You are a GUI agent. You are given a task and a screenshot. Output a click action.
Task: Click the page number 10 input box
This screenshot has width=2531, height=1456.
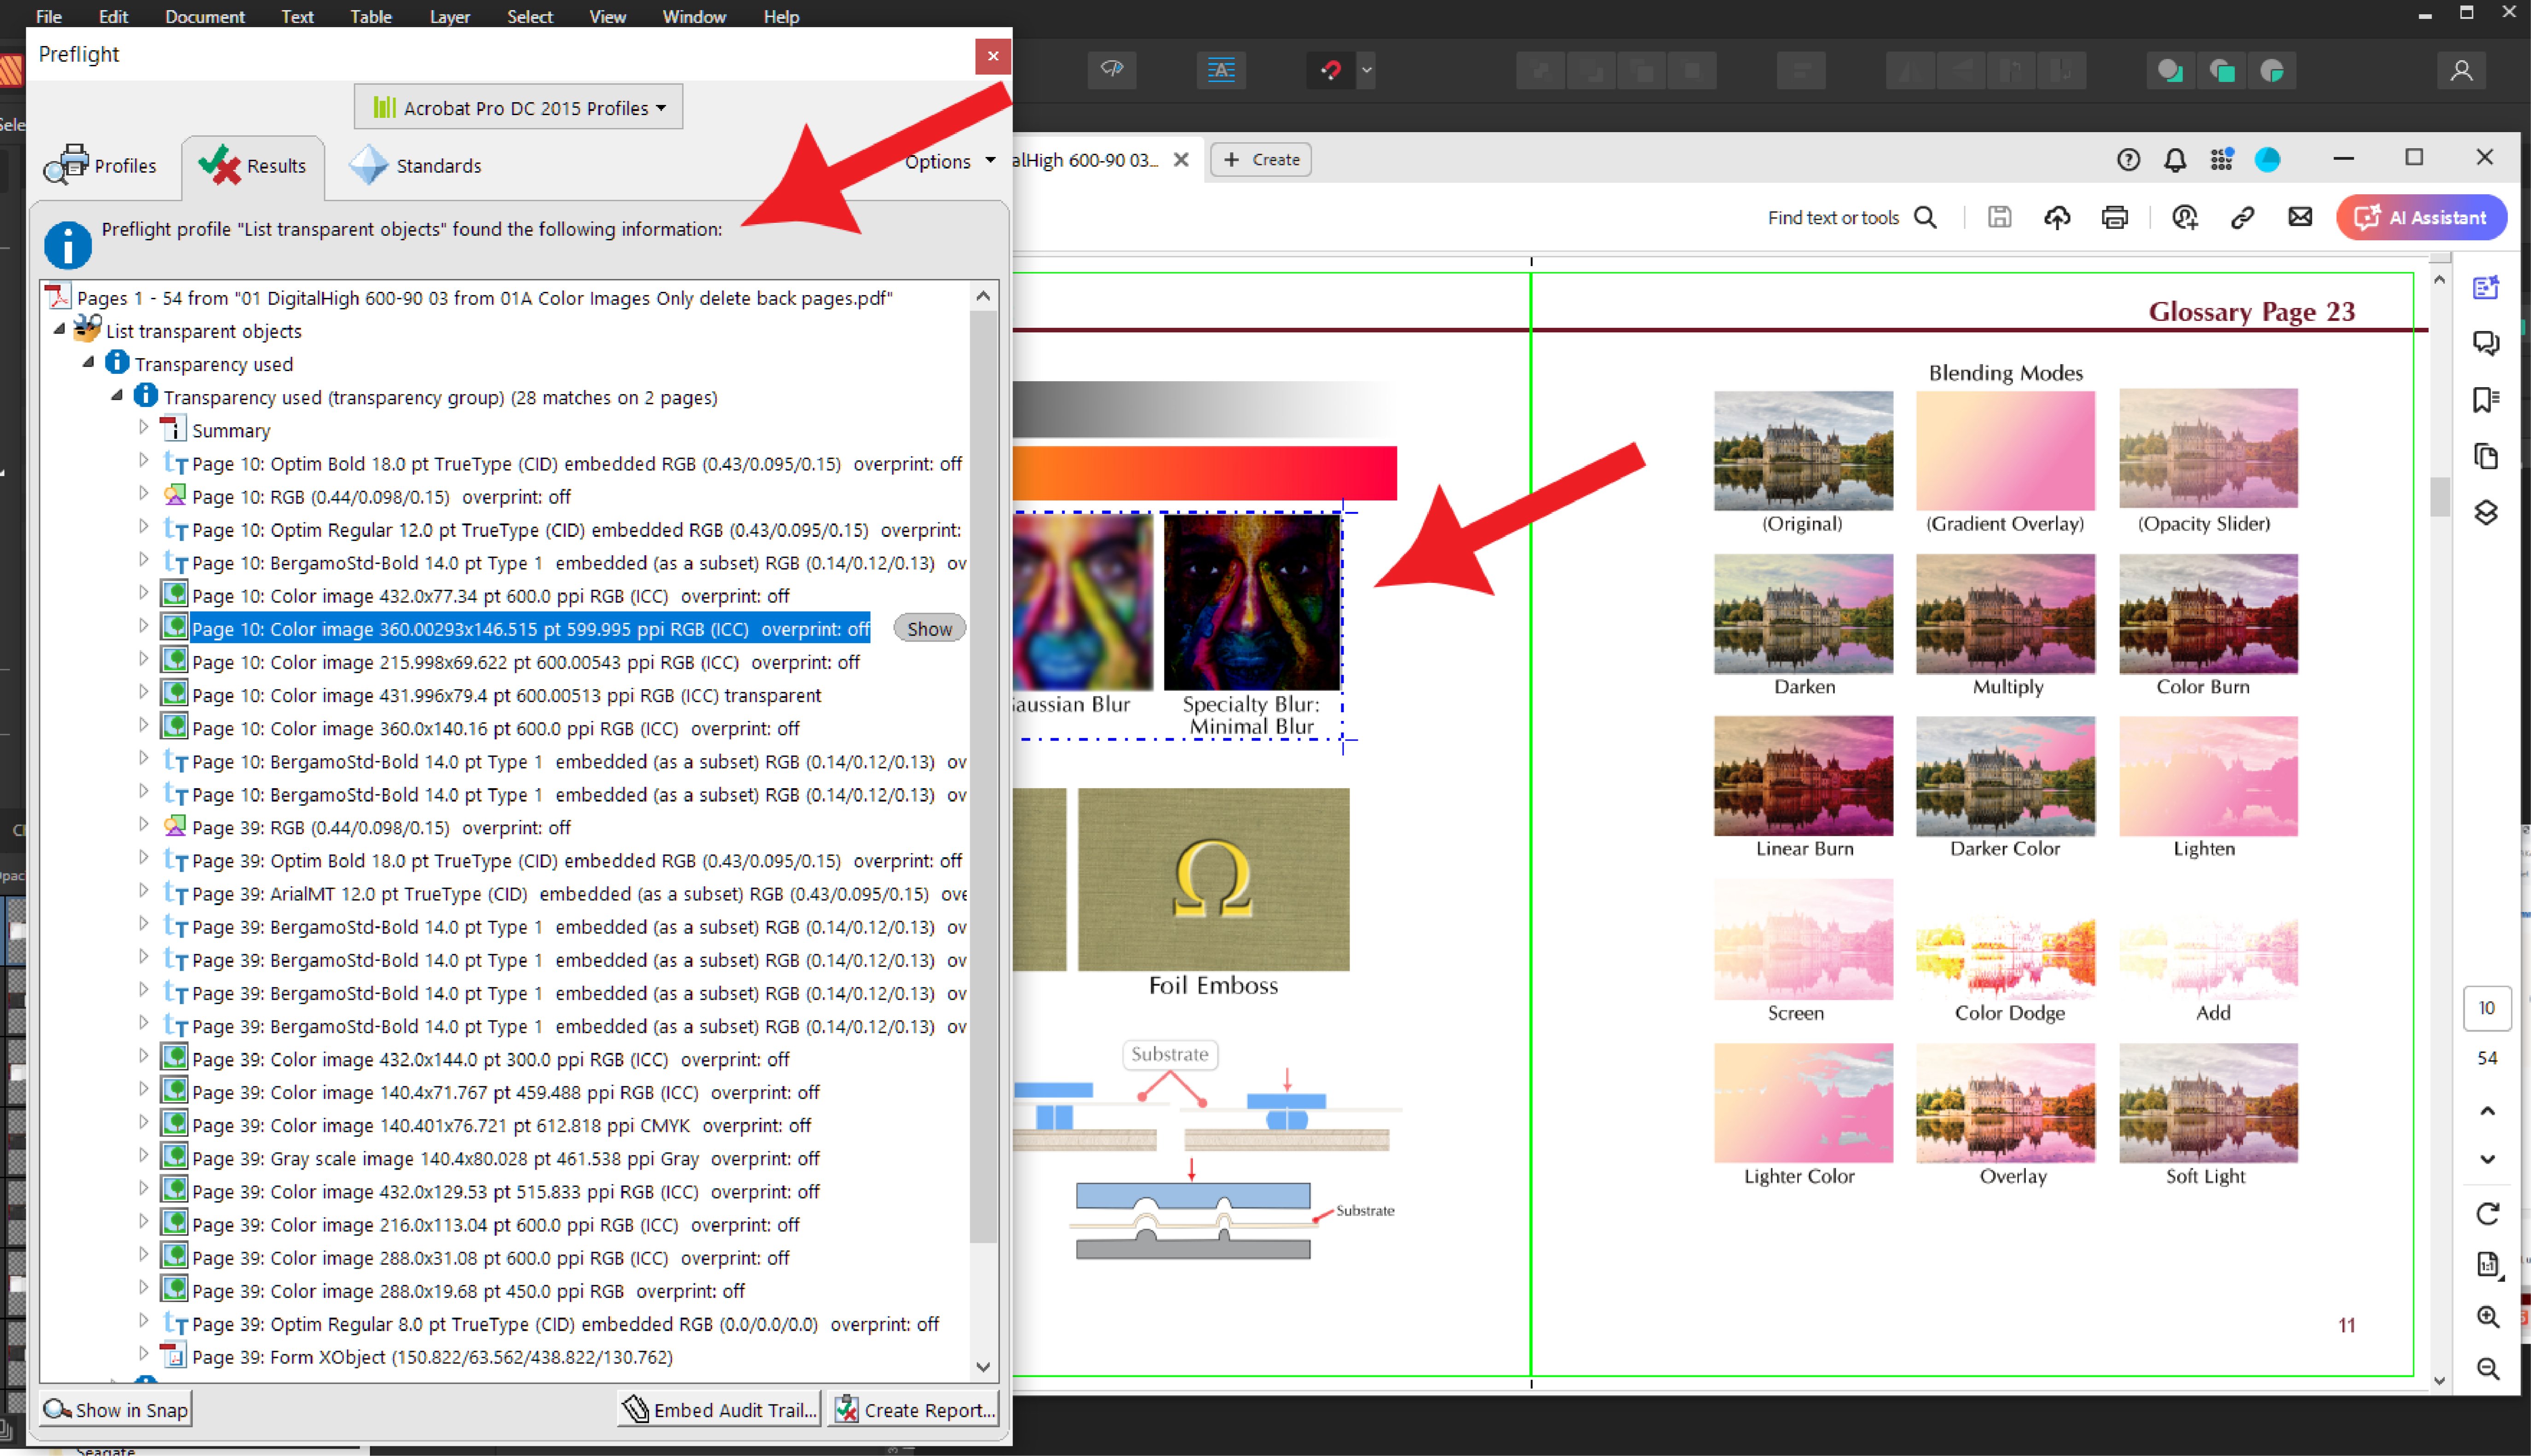2487,1007
